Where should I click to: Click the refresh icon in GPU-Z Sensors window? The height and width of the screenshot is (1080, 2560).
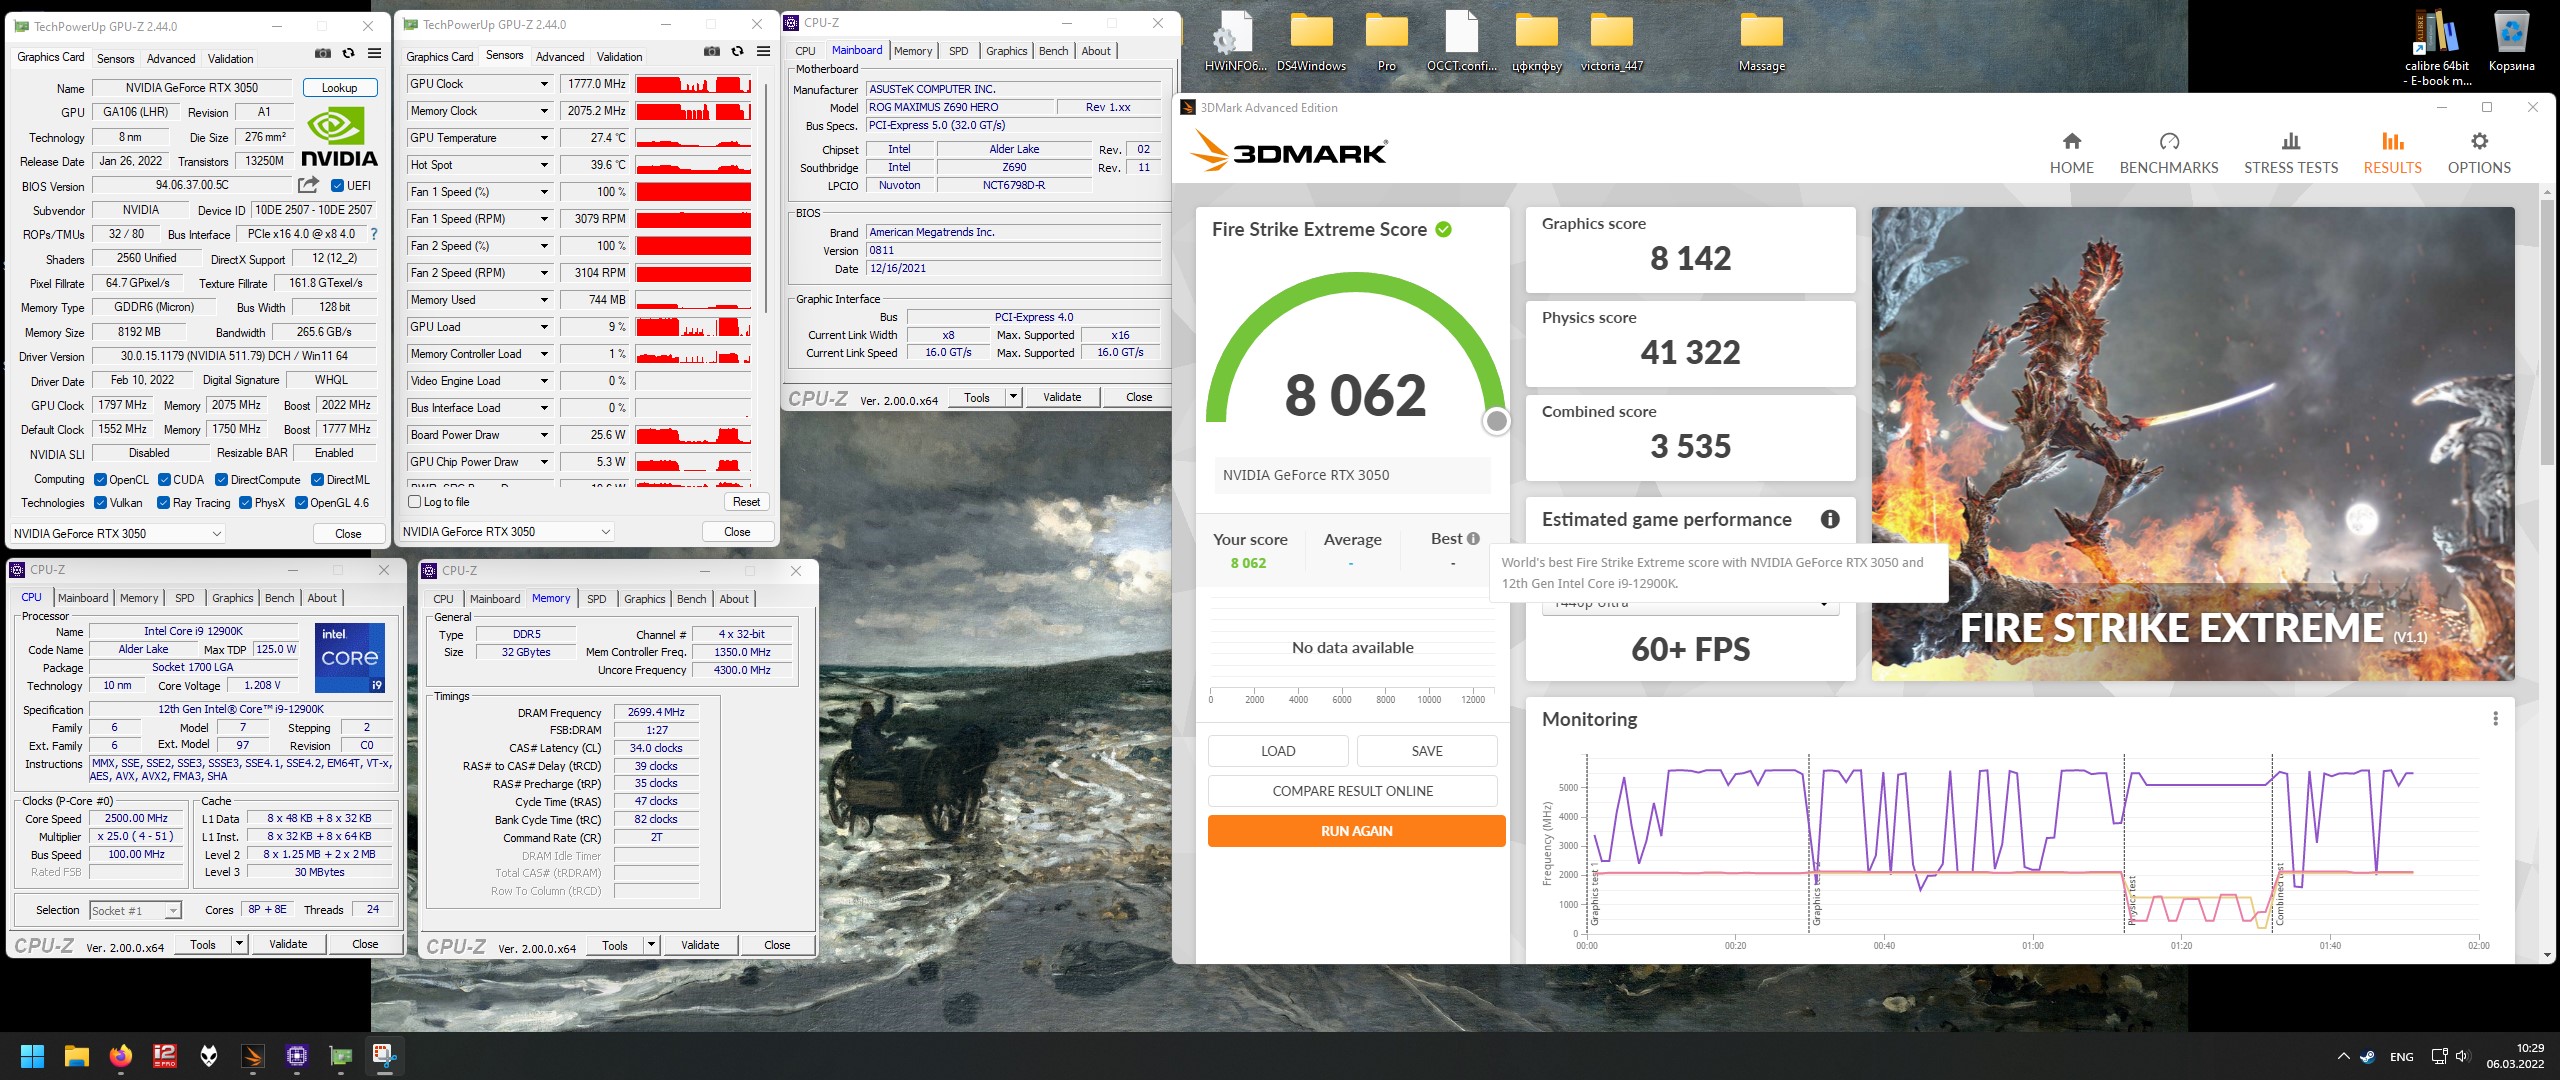[737, 52]
